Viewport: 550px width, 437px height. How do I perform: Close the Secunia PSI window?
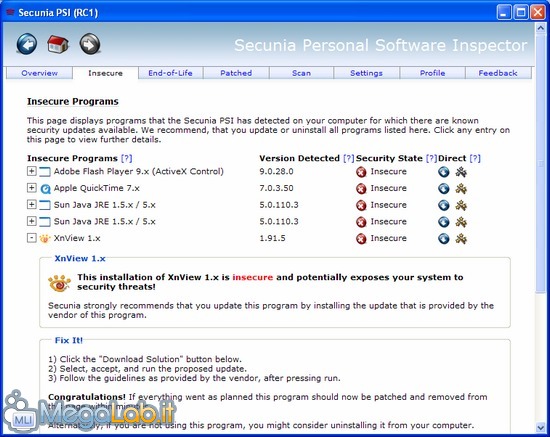tap(538, 13)
